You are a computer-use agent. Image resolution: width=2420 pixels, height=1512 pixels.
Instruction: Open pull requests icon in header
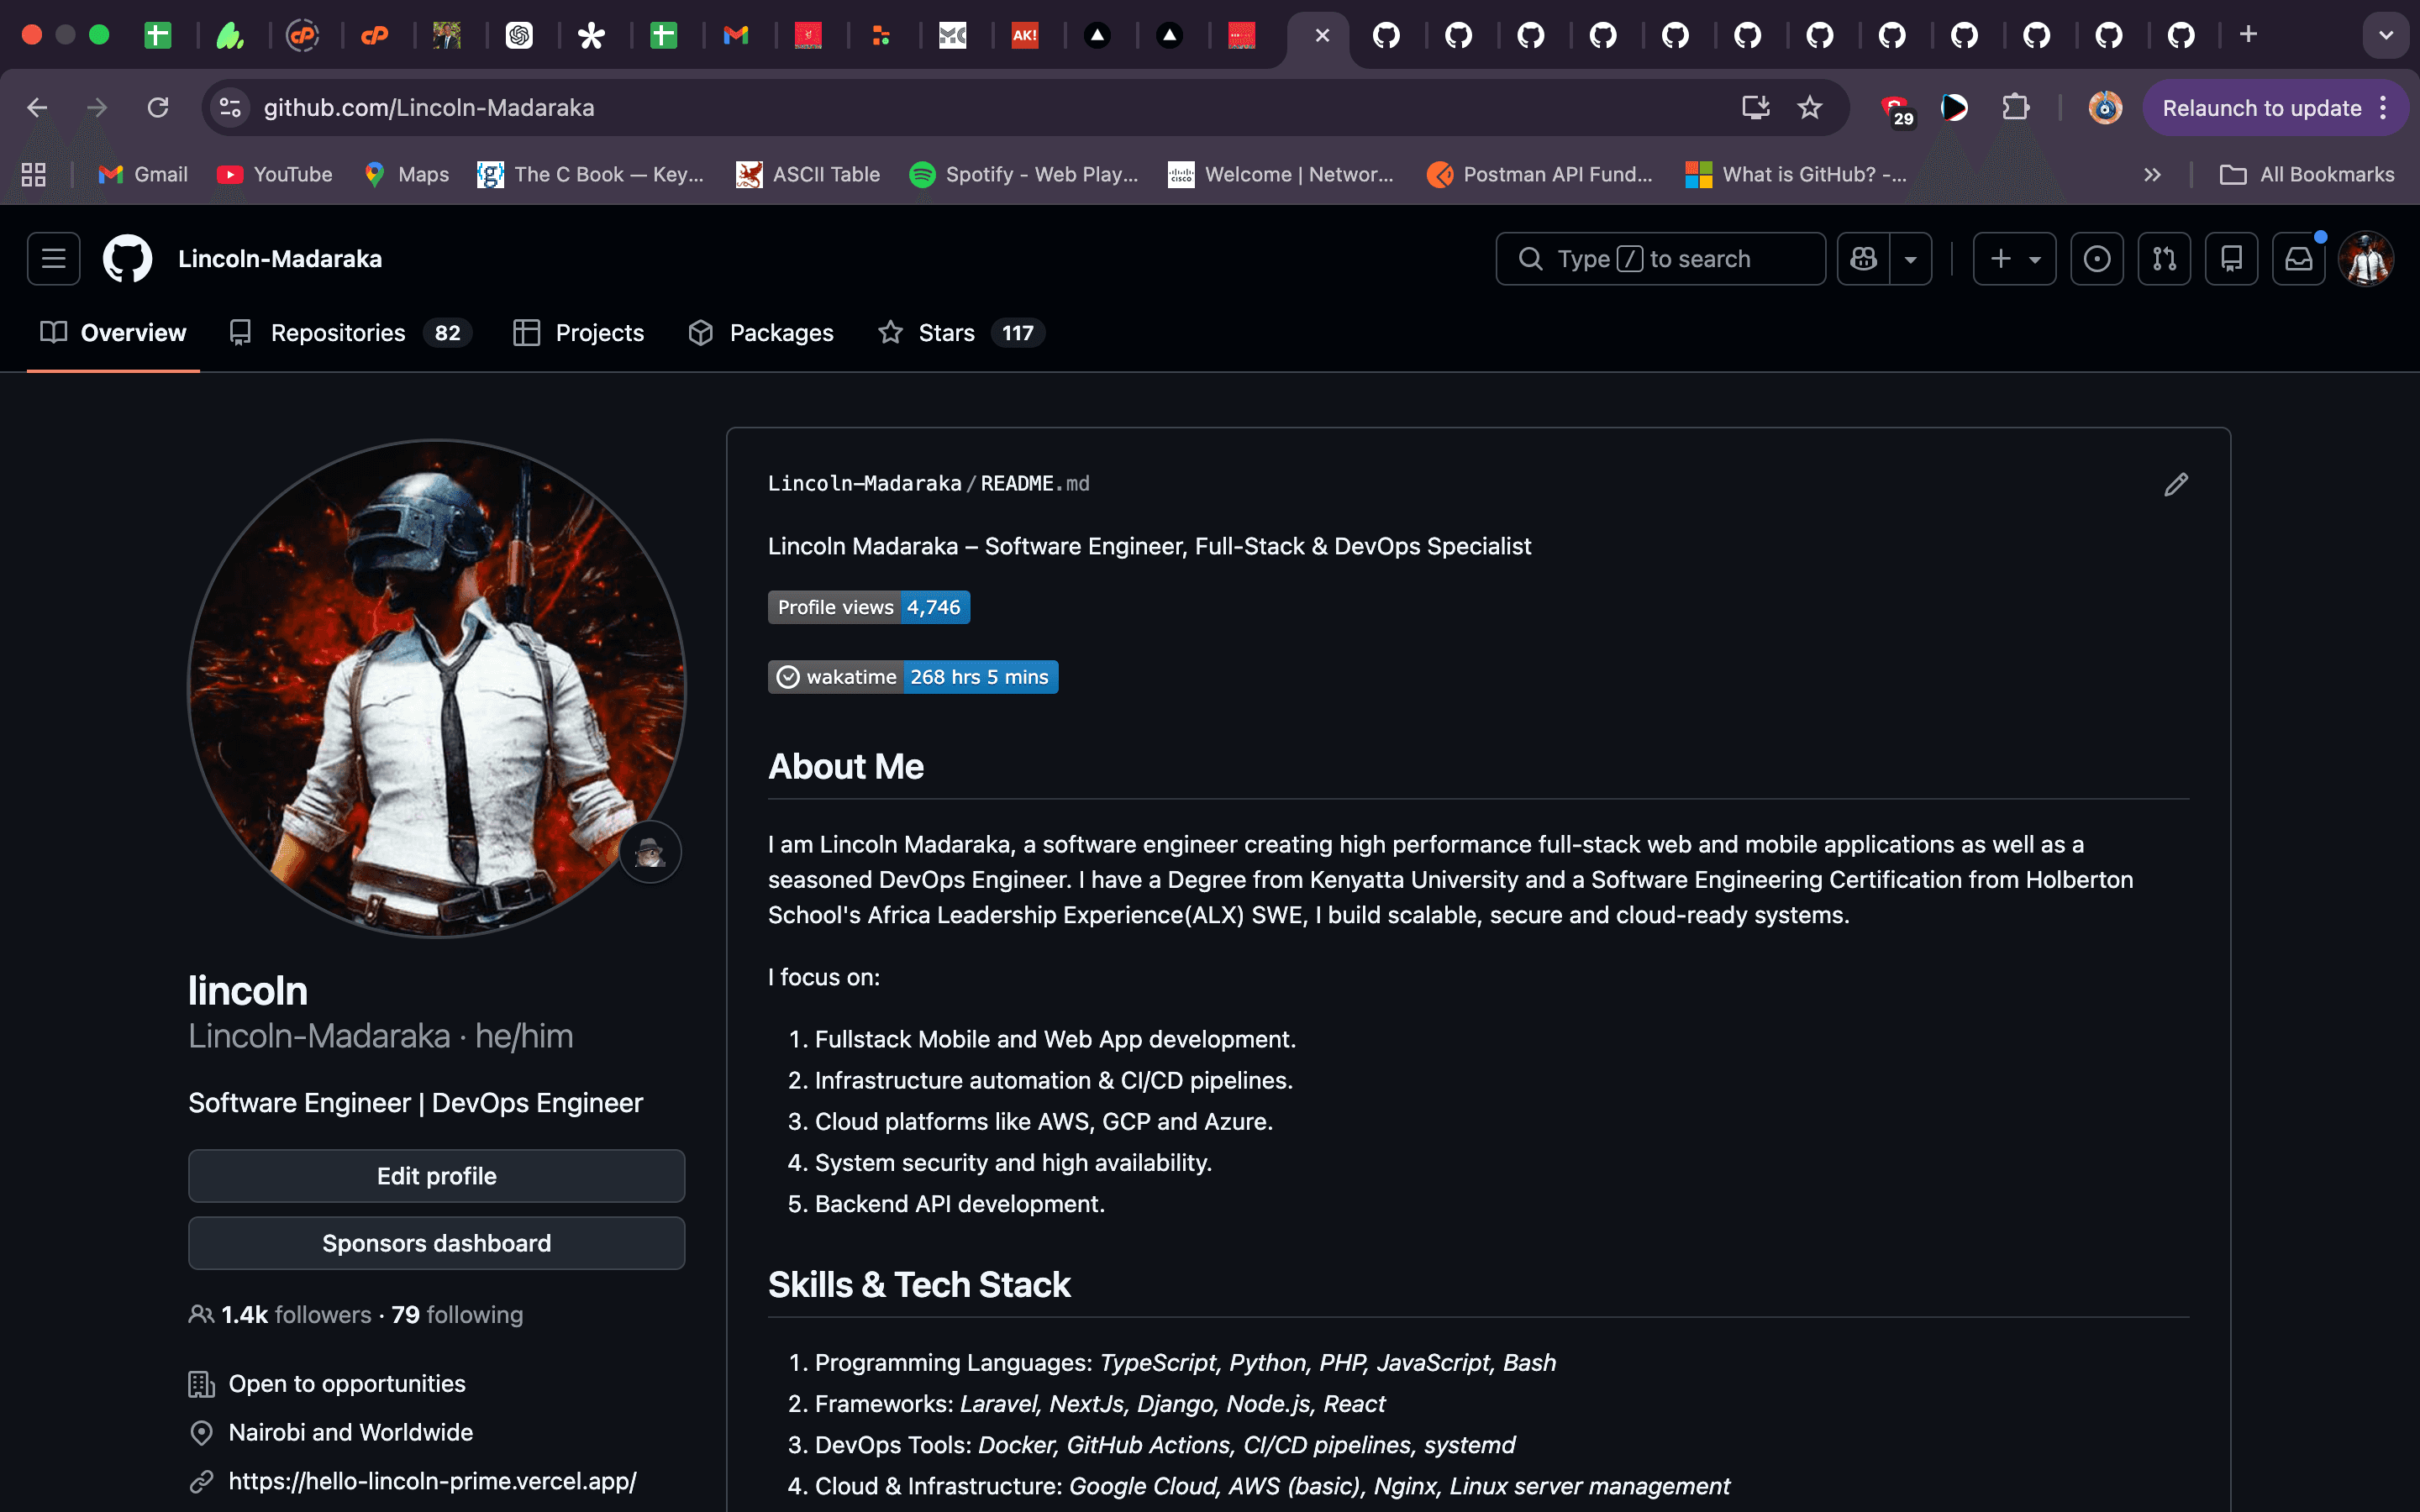click(x=2164, y=259)
